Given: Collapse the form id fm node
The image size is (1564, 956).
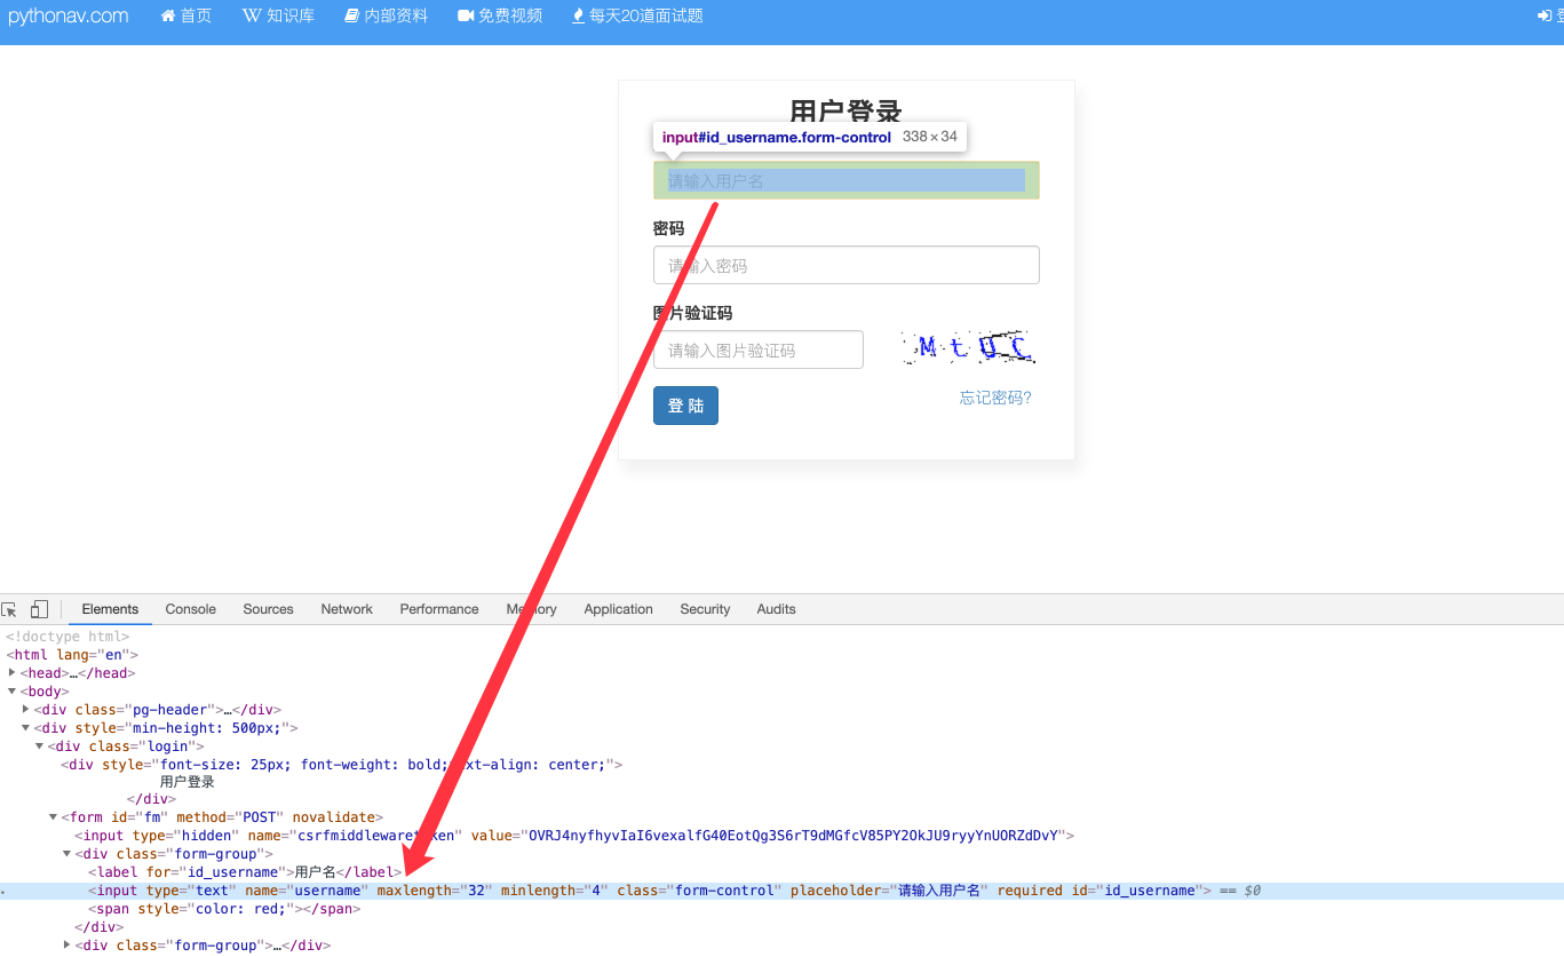Looking at the screenshot, I should [x=53, y=817].
